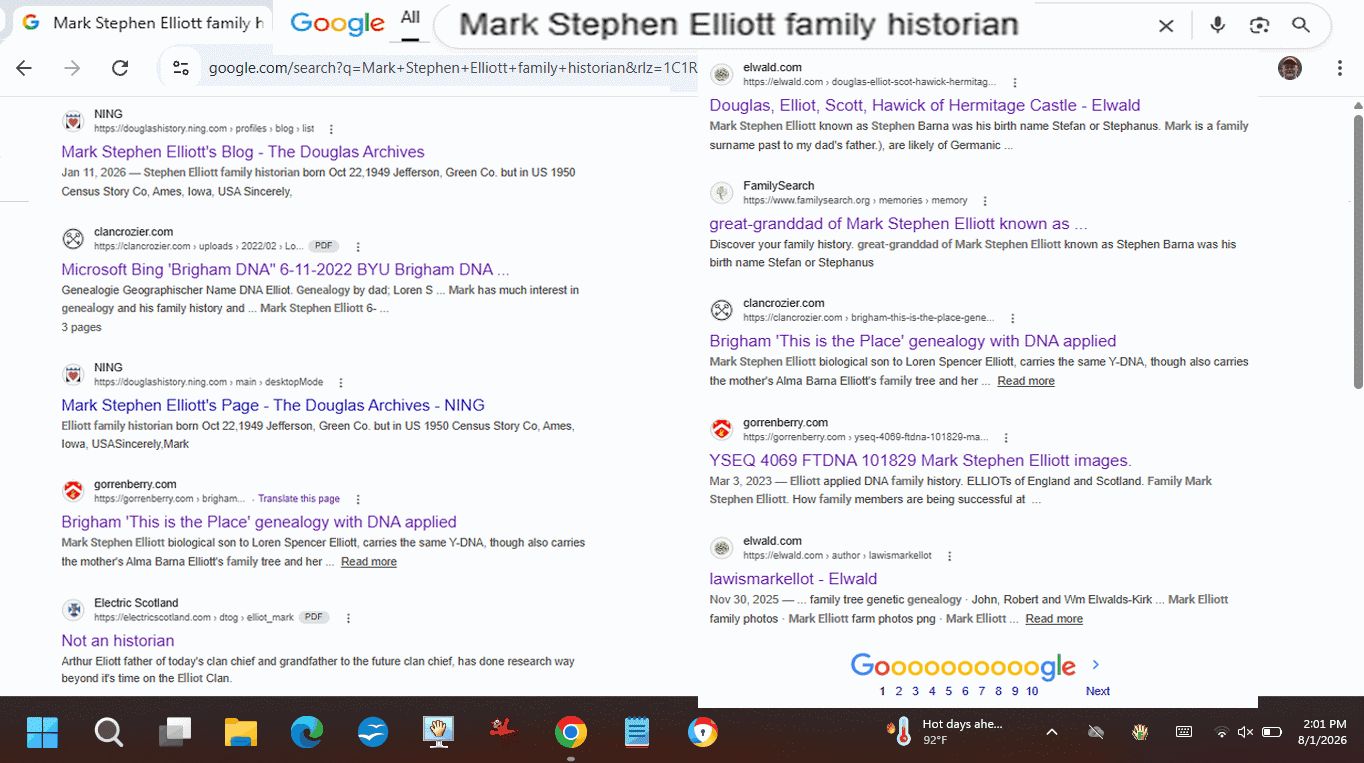
Task: Open options for the lawismarkellot Elwald result
Action: tap(949, 556)
